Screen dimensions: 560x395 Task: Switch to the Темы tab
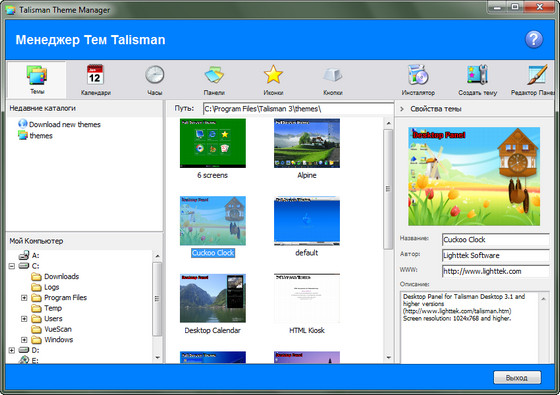pos(37,79)
